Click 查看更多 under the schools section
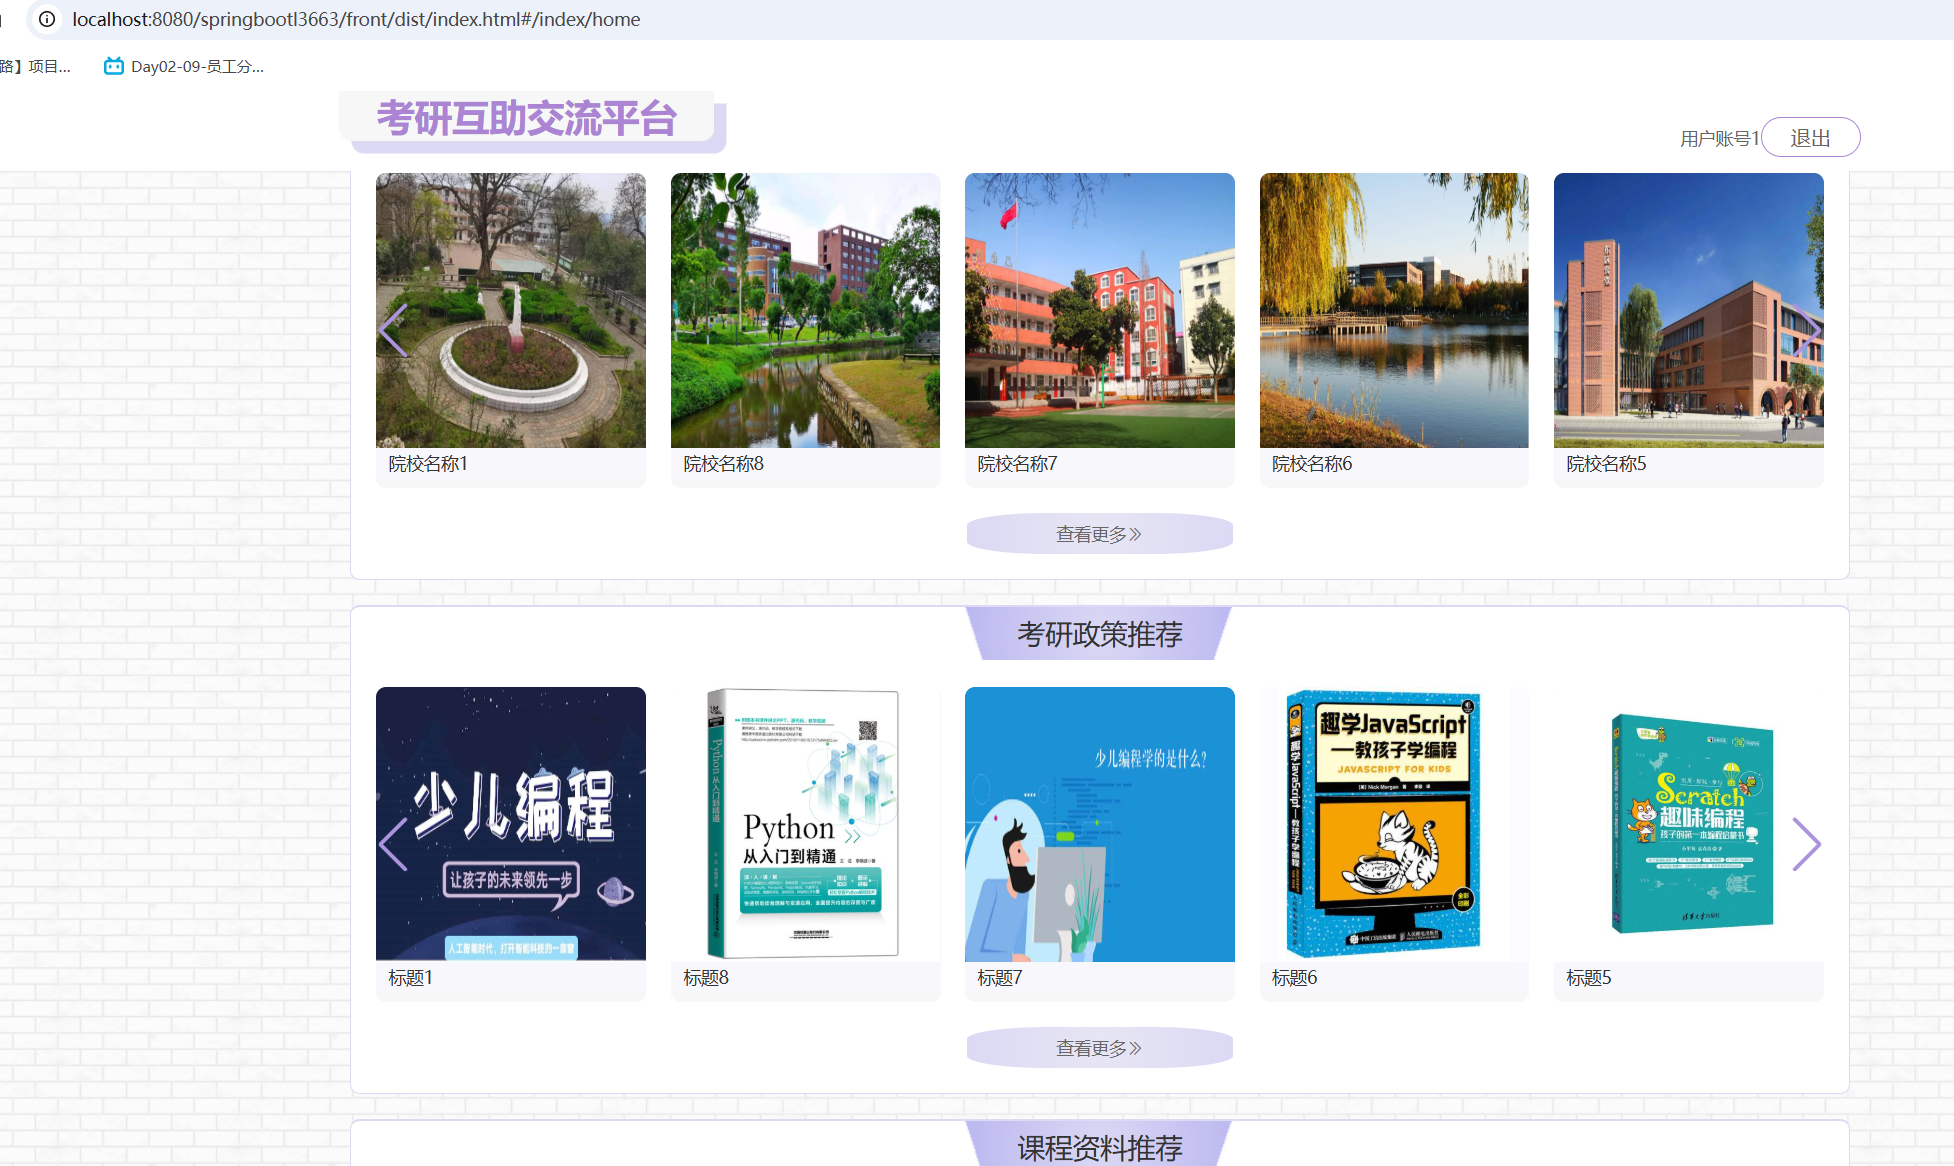The height and width of the screenshot is (1166, 1954). pos(1099,534)
